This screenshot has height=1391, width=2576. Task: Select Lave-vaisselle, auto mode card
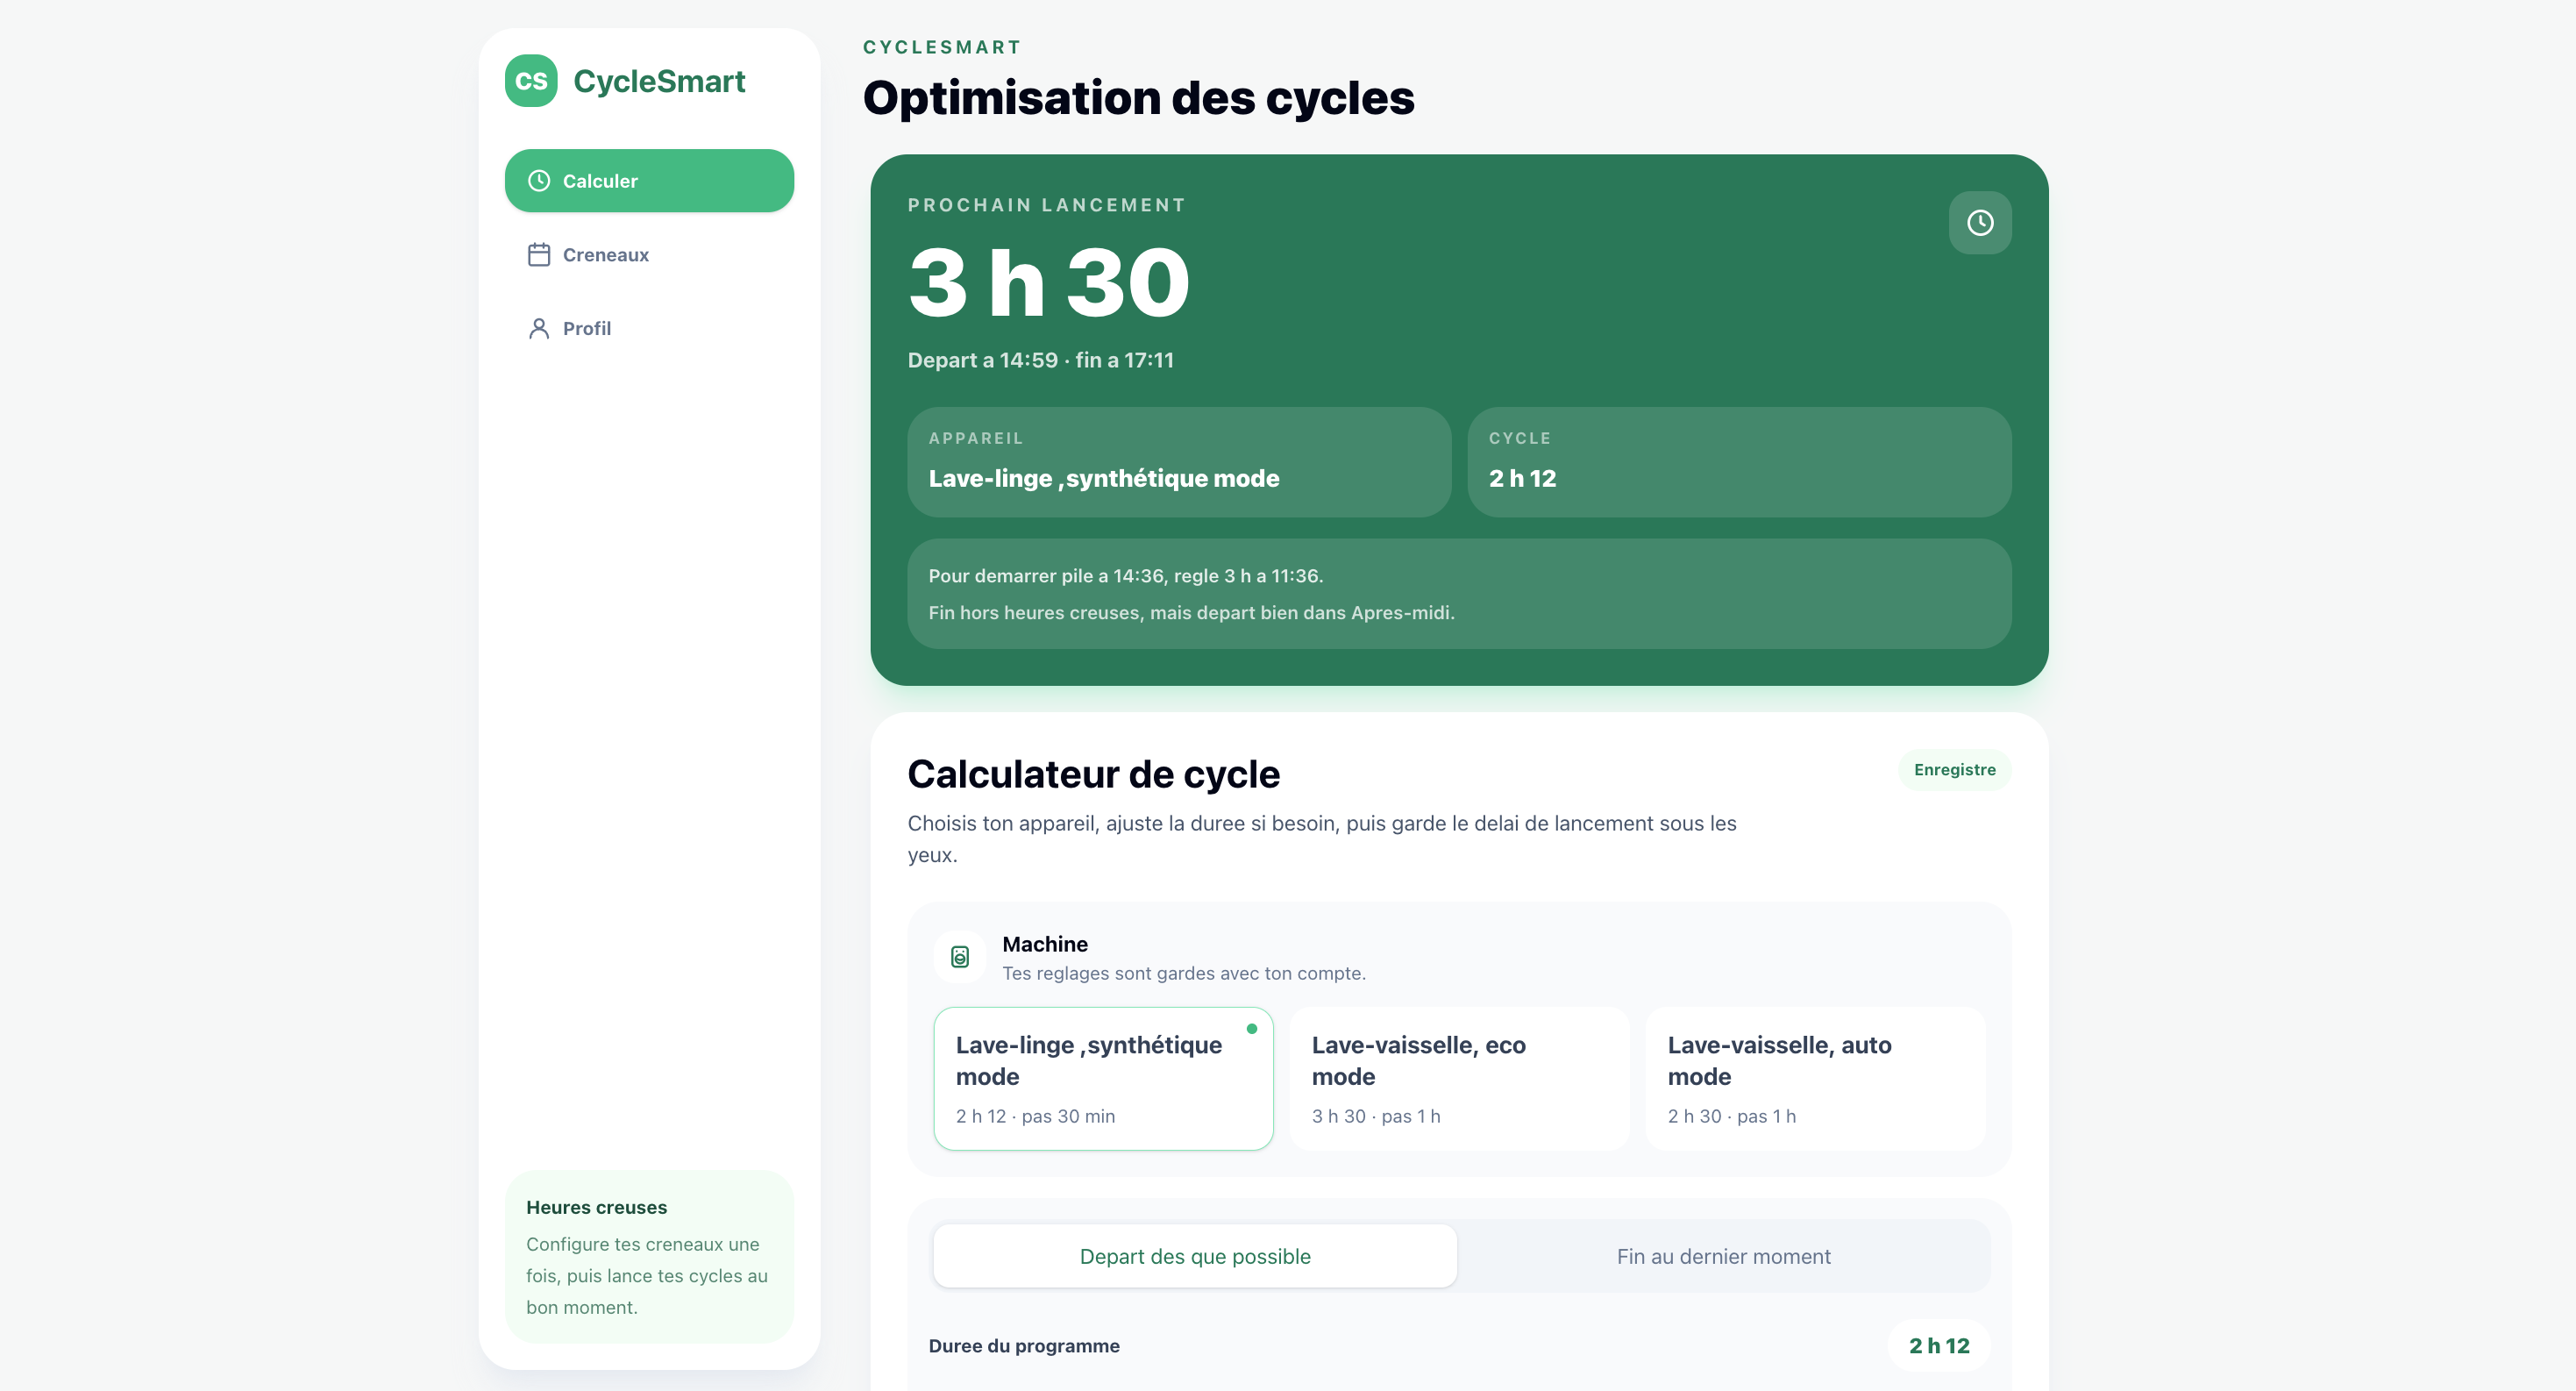(x=1815, y=1078)
